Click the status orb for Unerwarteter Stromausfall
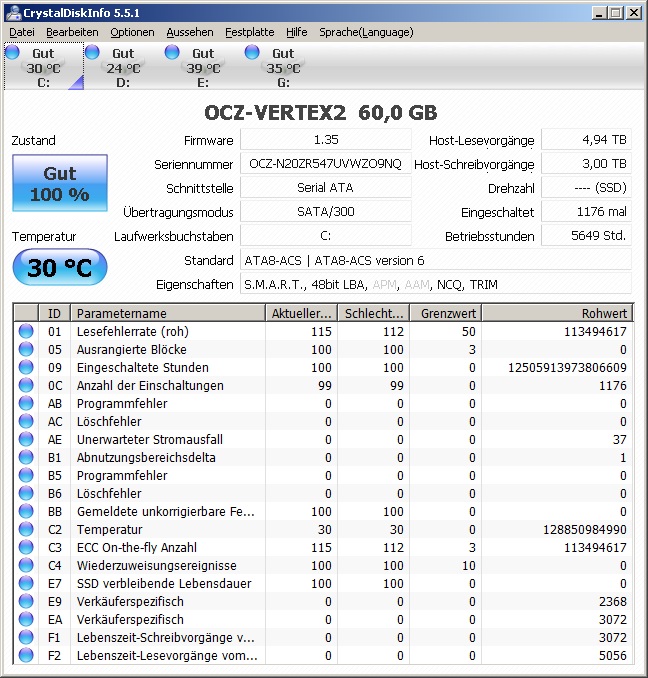Image resolution: width=648 pixels, height=678 pixels. pos(26,439)
